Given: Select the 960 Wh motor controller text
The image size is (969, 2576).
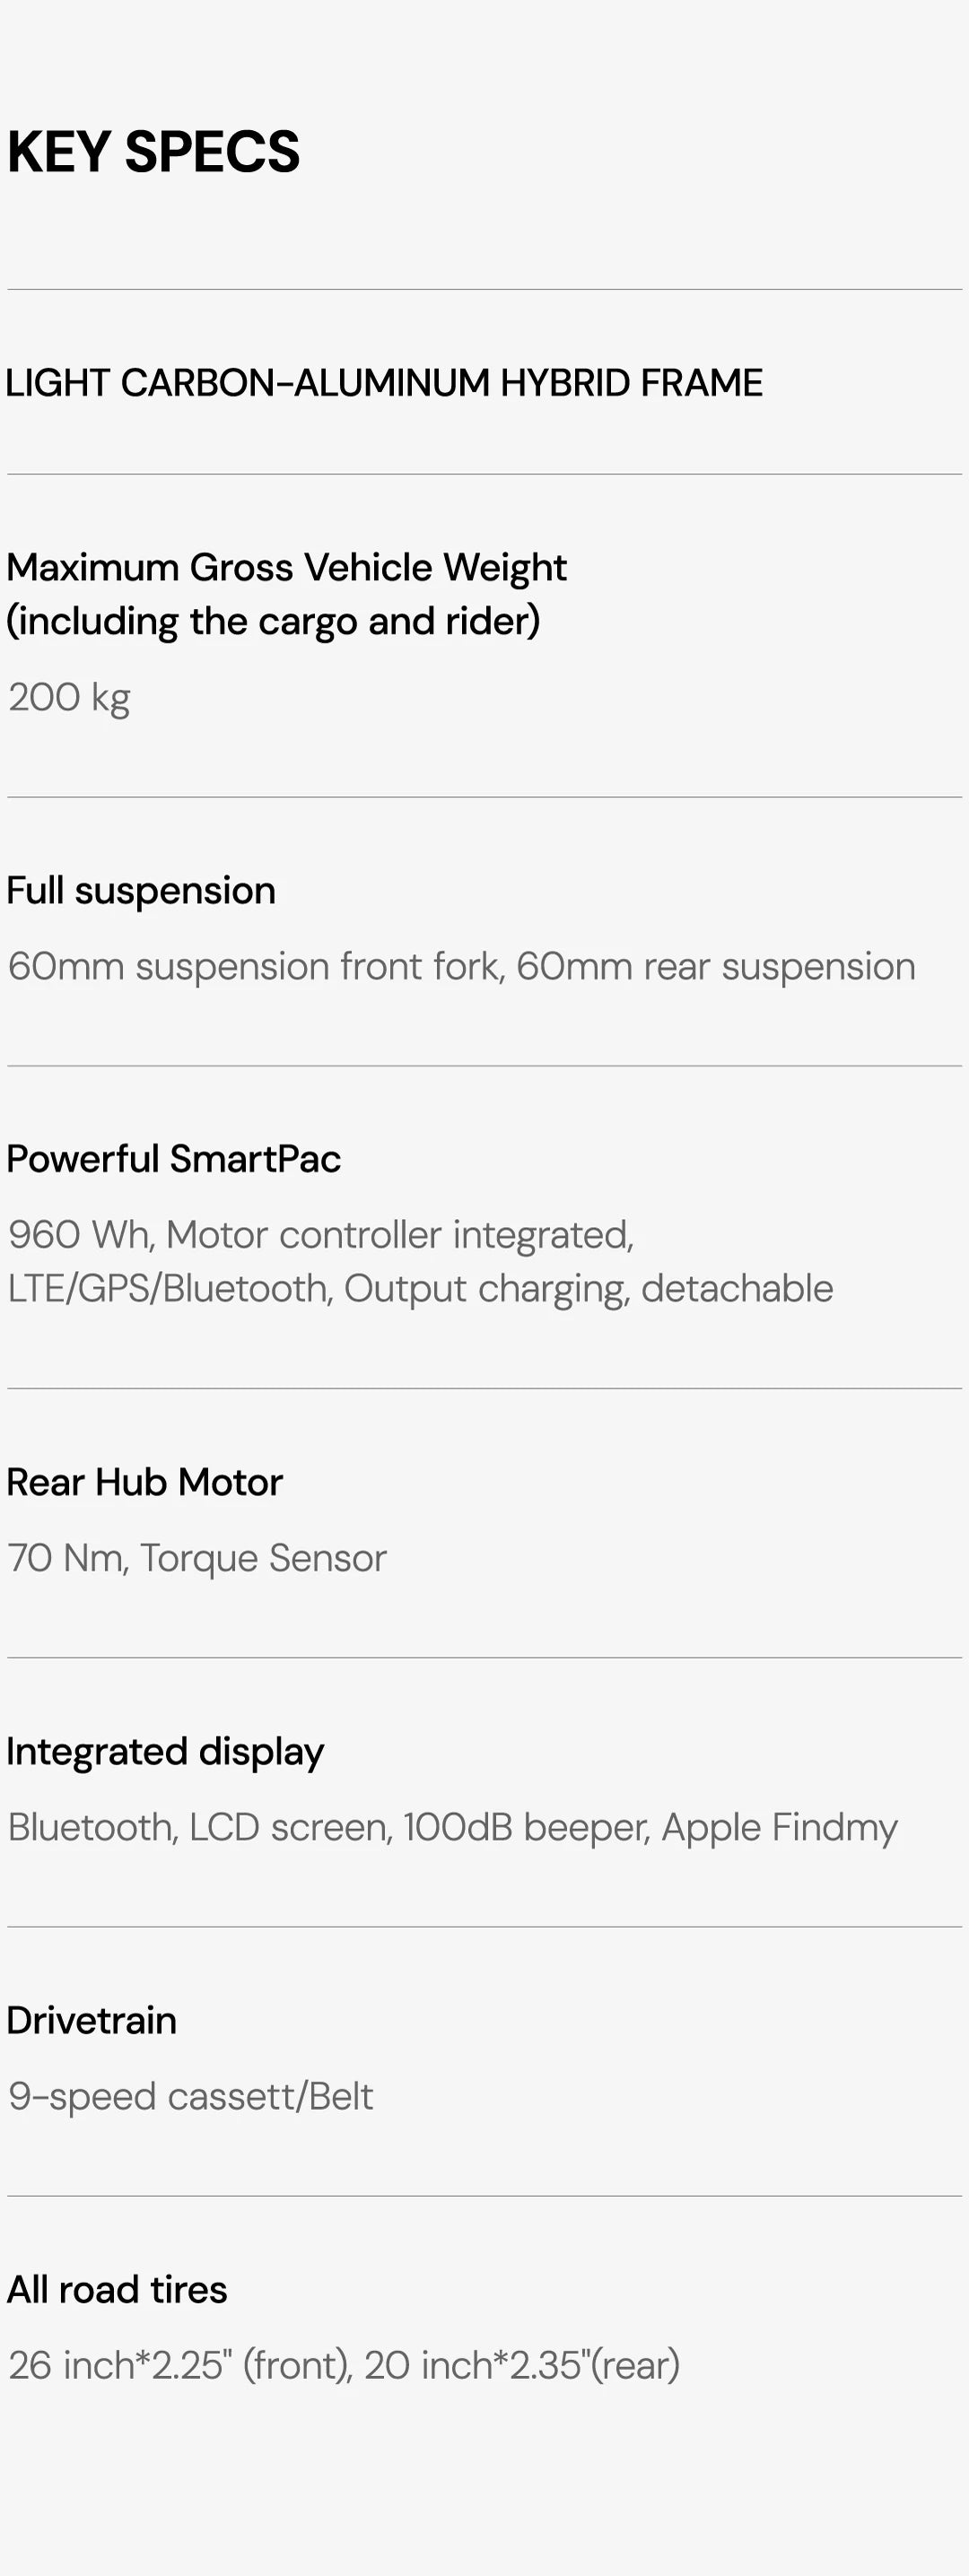Looking at the screenshot, I should click(321, 1234).
